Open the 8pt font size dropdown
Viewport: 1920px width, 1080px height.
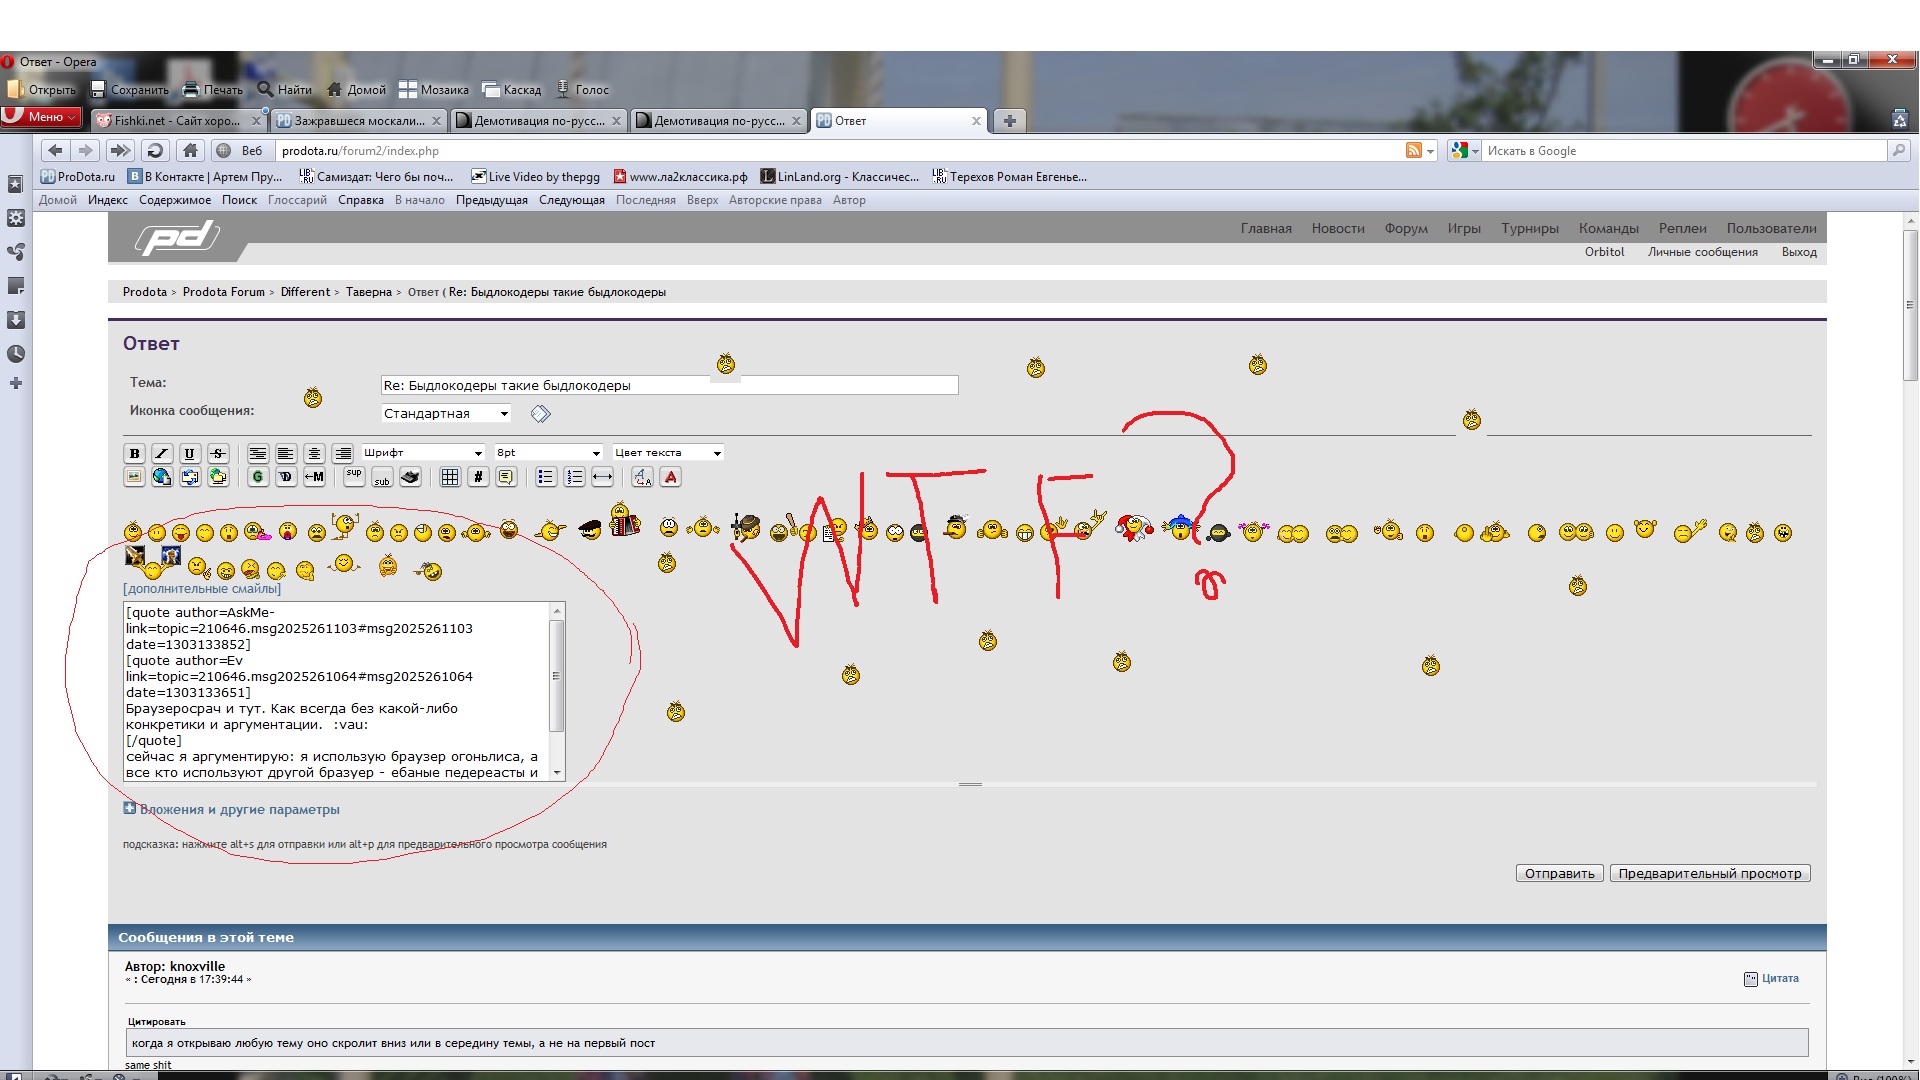click(548, 453)
